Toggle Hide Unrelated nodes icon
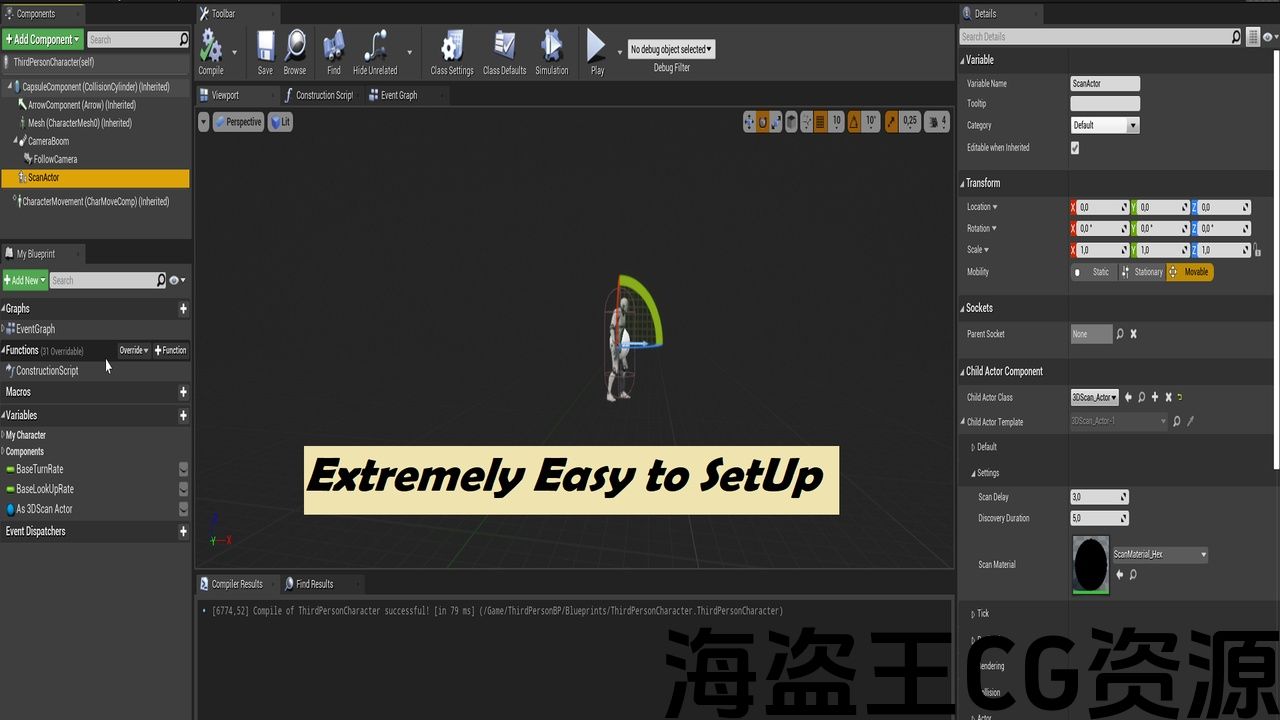The image size is (1280, 720). [x=375, y=48]
